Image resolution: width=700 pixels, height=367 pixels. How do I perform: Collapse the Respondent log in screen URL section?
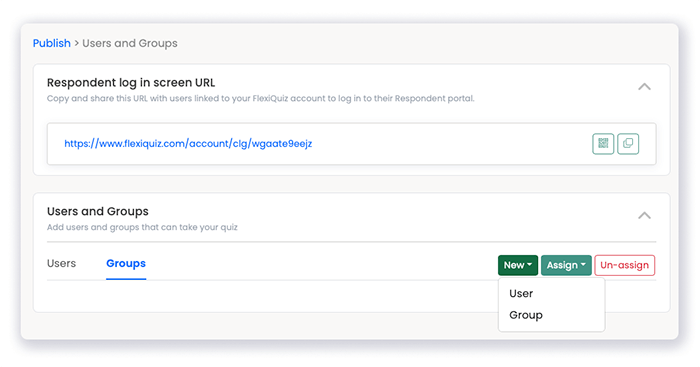tap(644, 87)
